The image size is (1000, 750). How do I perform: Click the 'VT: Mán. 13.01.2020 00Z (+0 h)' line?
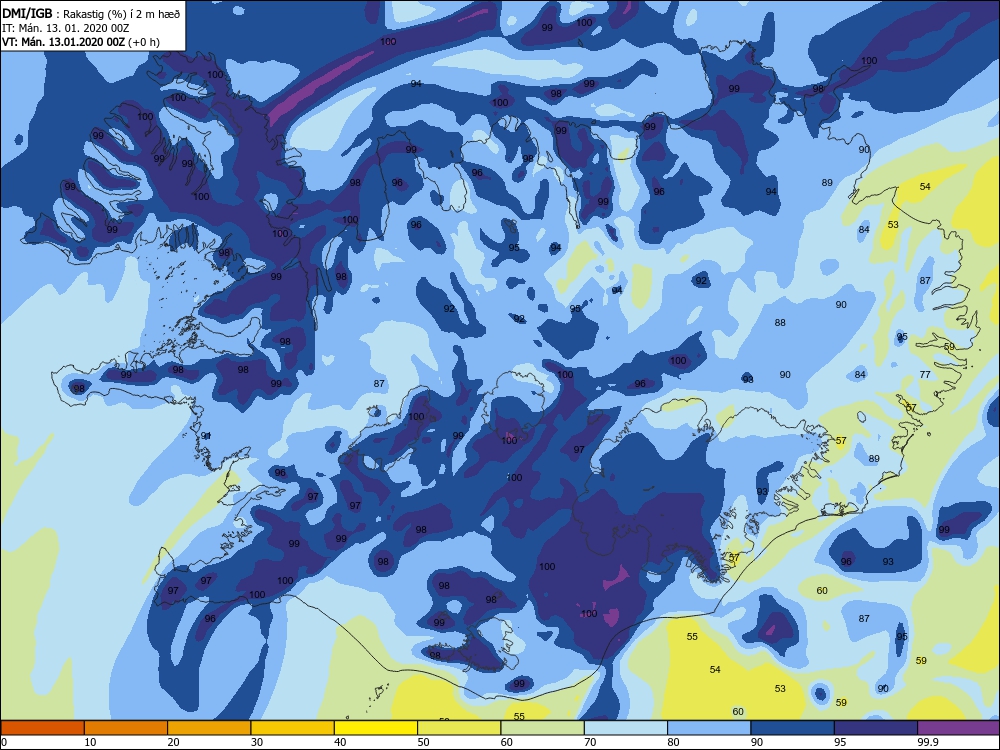point(81,42)
